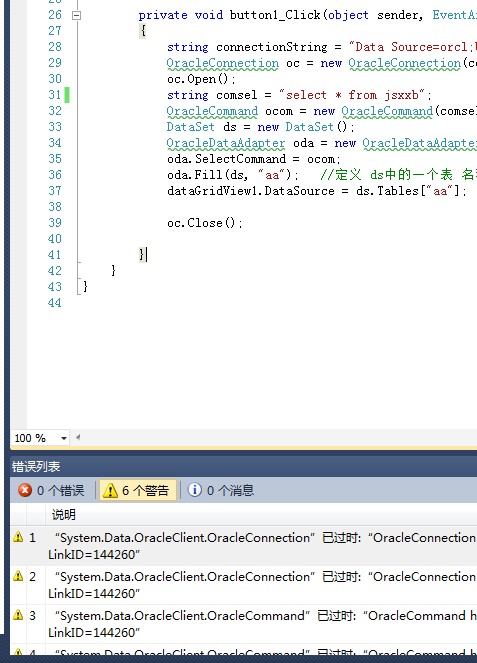Click the dataGridView1.DataSource assignment line

pyautogui.click(x=317, y=191)
